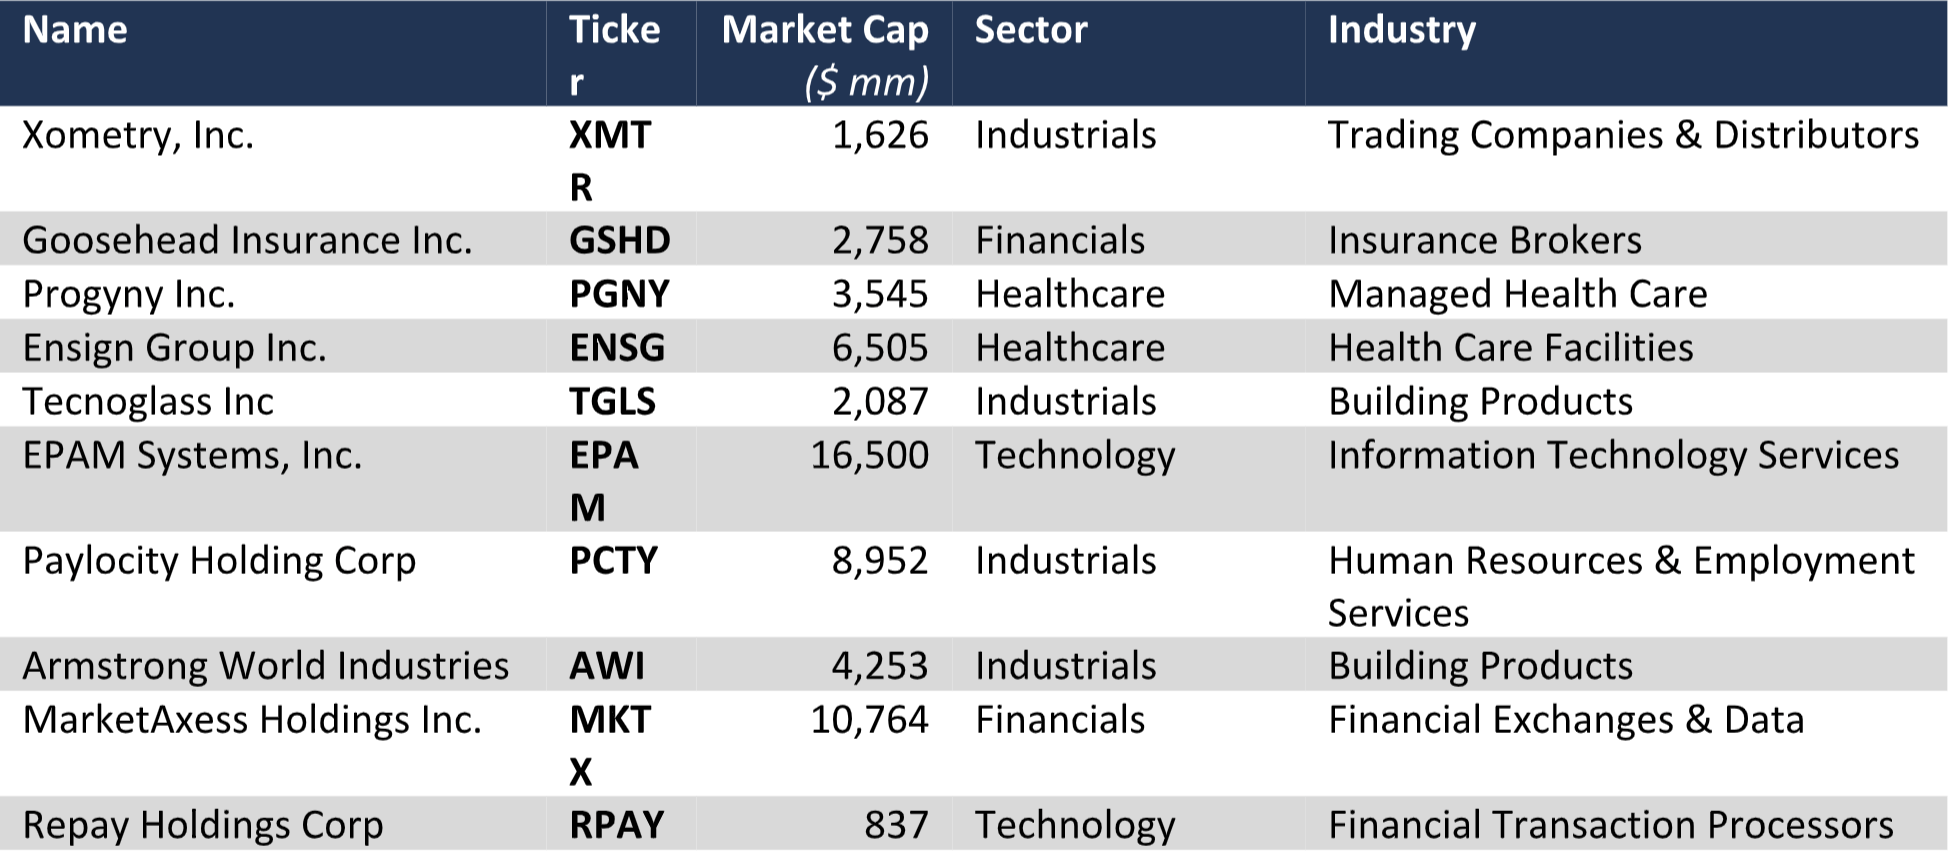The image size is (1952, 851).
Task: Click MarketAxess Holdings Inc. name
Action: point(252,720)
